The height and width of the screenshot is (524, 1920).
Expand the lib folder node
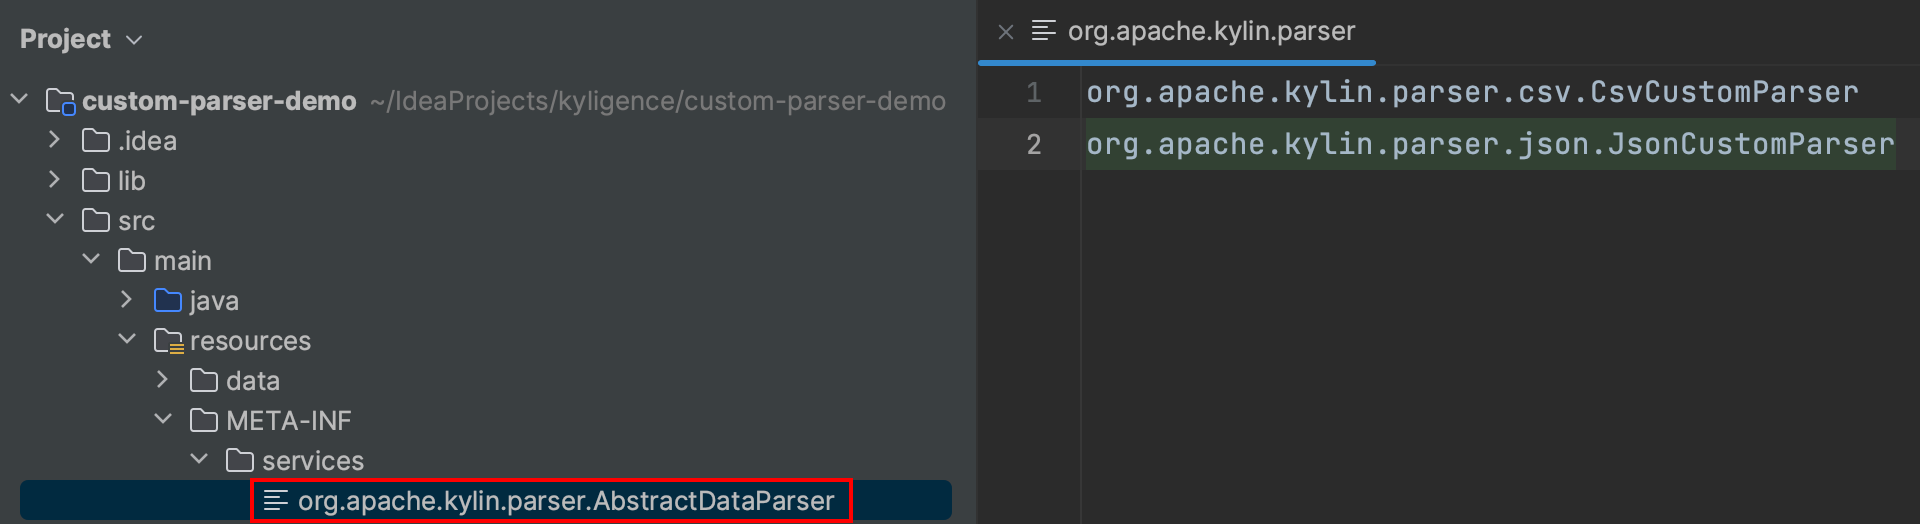pos(55,180)
